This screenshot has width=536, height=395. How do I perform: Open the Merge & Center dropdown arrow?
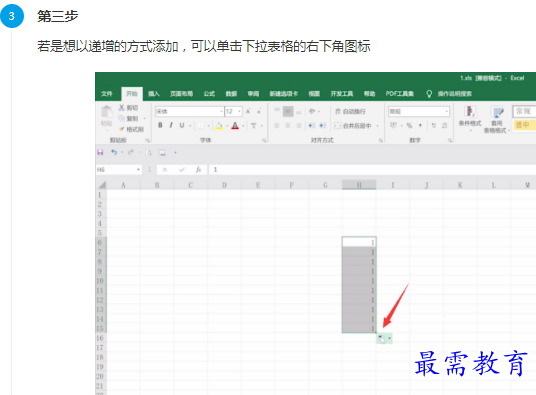coord(378,126)
